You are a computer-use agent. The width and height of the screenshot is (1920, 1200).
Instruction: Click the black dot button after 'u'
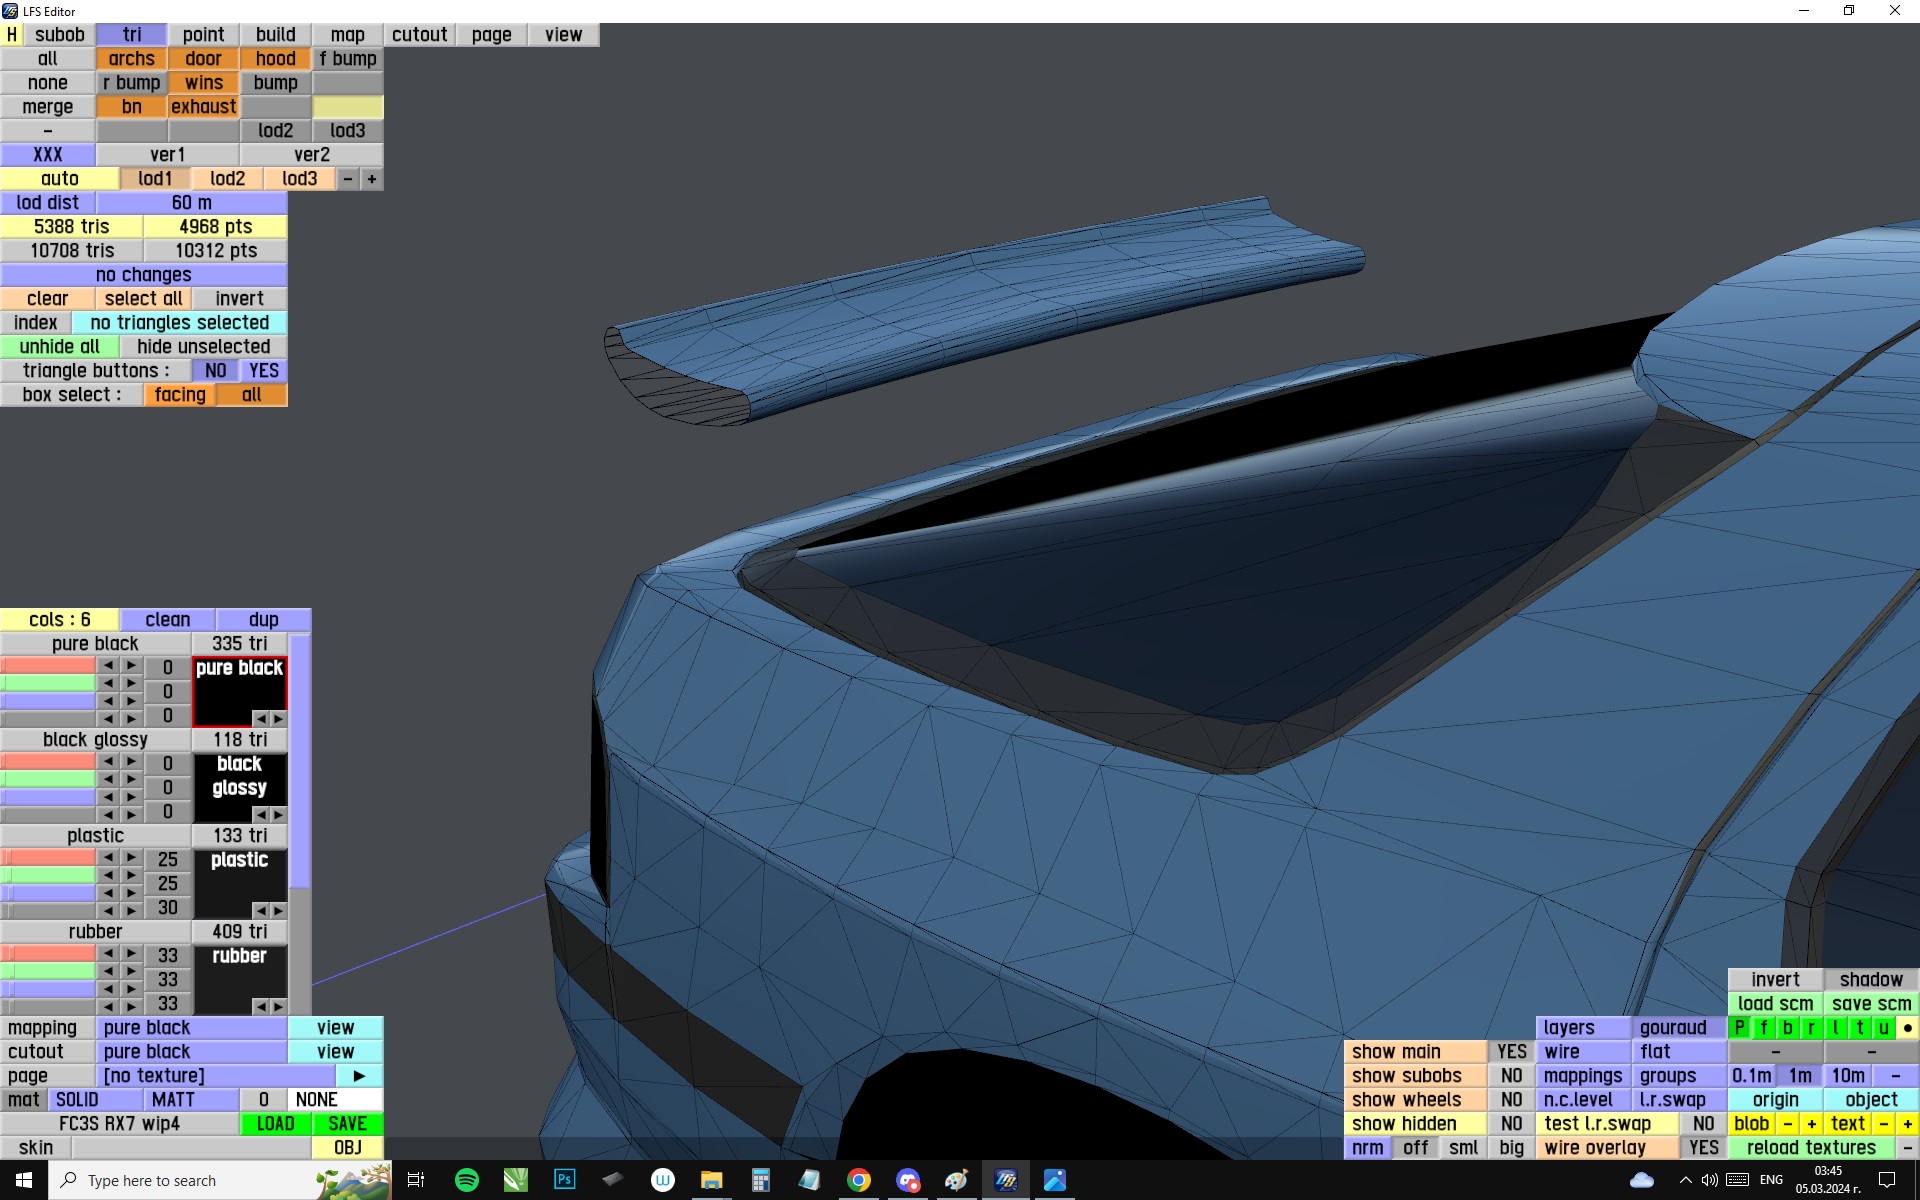click(1907, 1028)
